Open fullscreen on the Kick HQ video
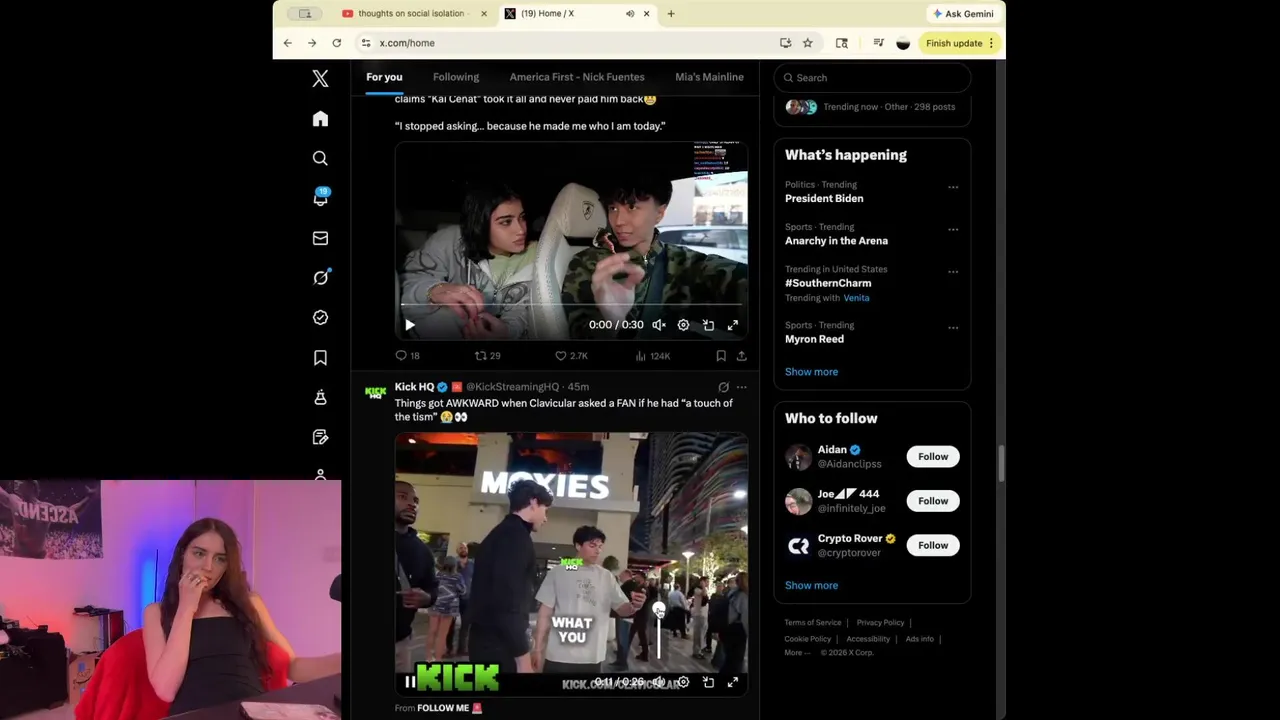 tap(733, 682)
